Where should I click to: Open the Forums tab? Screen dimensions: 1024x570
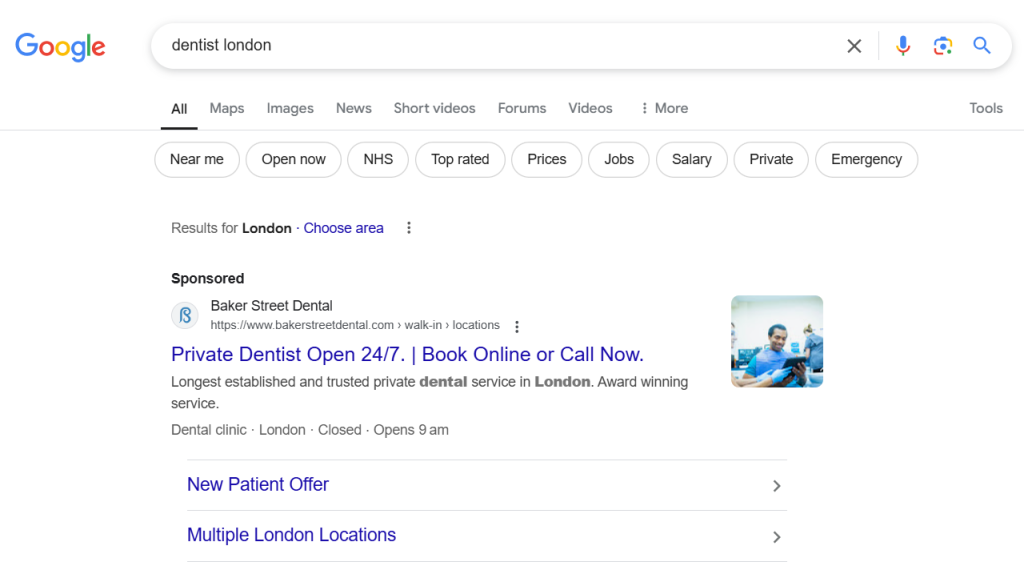click(522, 108)
